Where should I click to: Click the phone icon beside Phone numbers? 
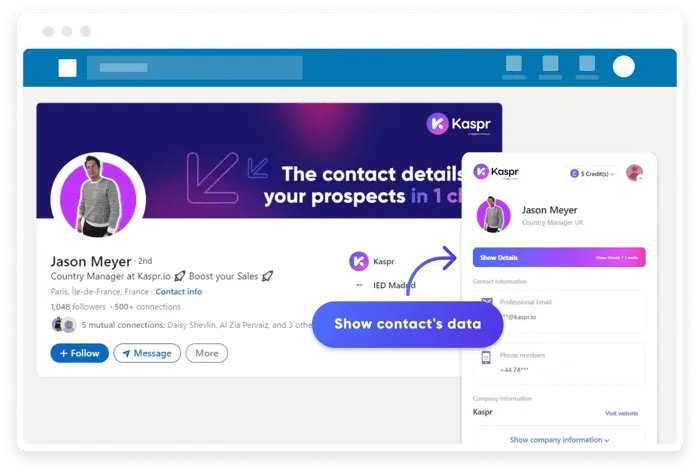click(x=486, y=357)
